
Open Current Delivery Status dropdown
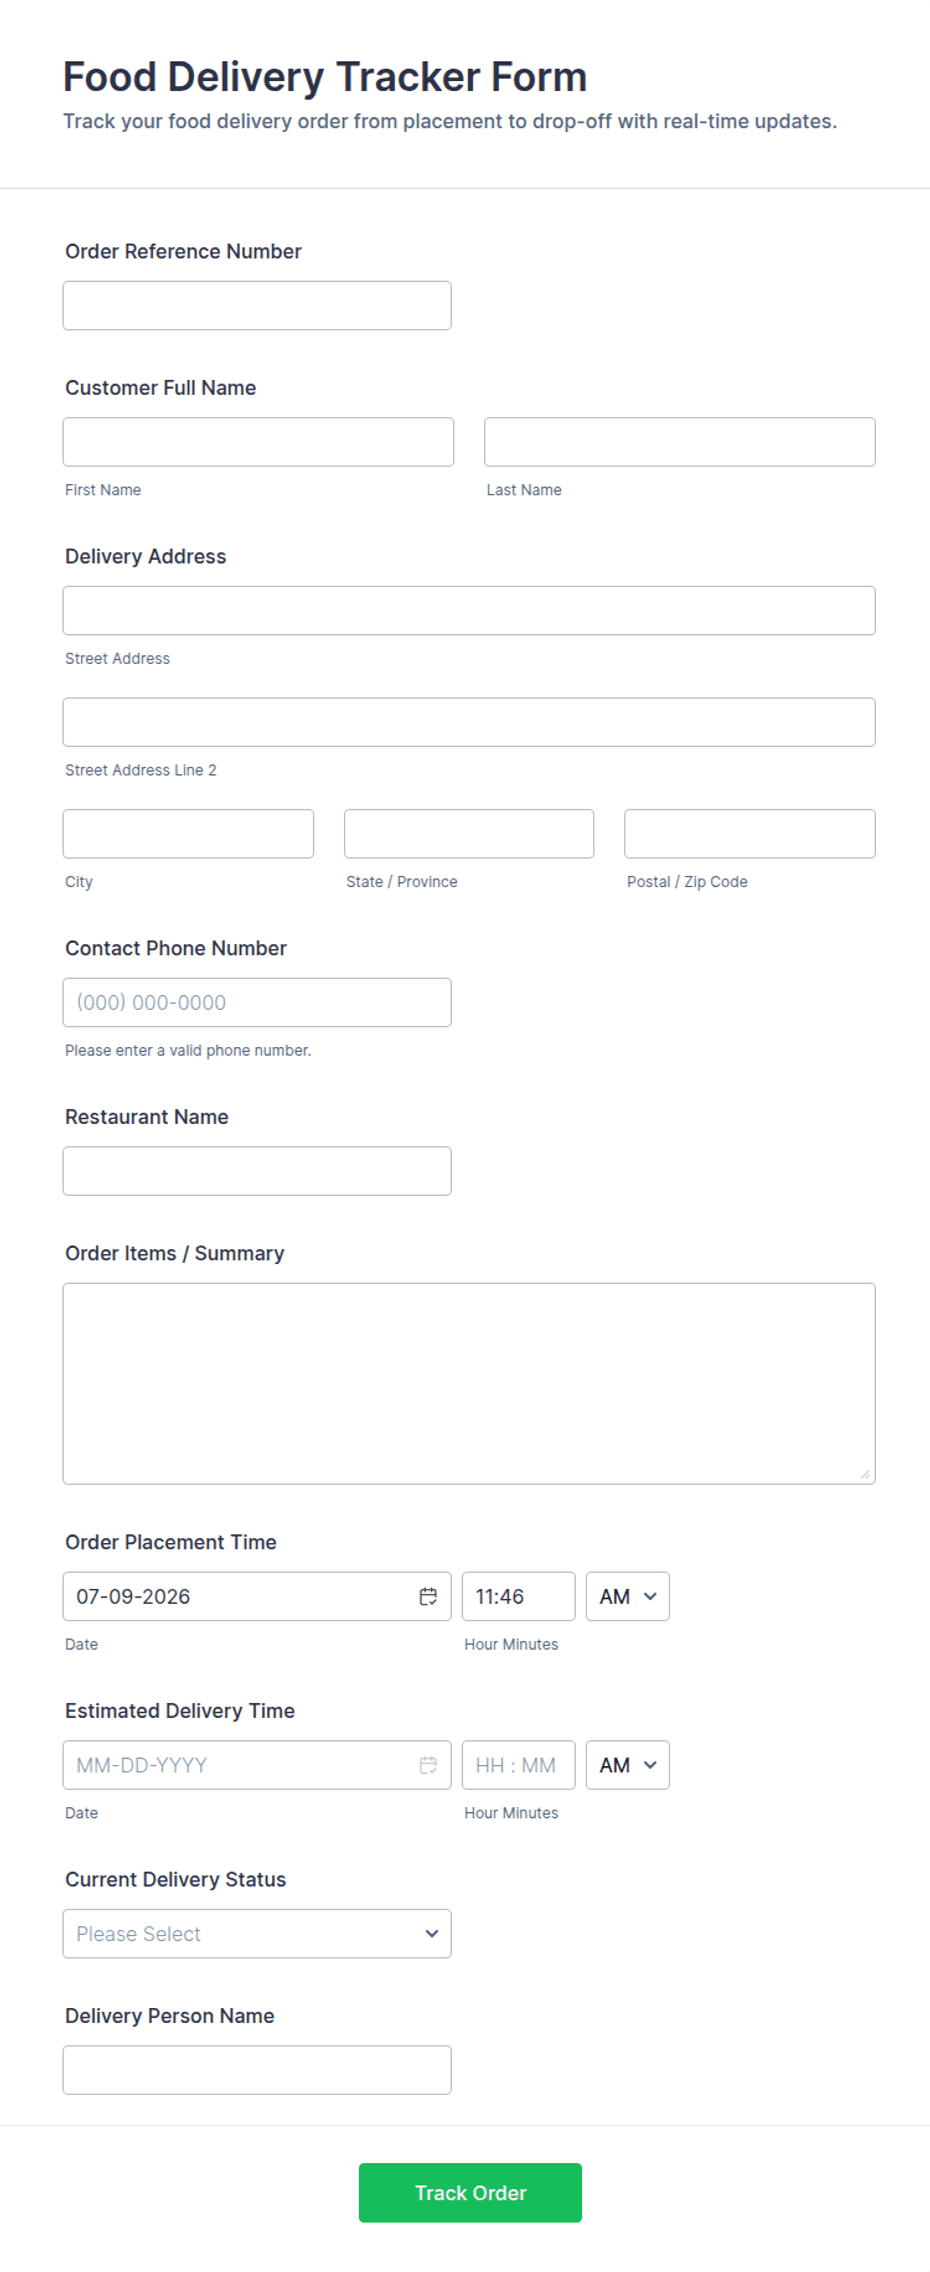point(257,1934)
